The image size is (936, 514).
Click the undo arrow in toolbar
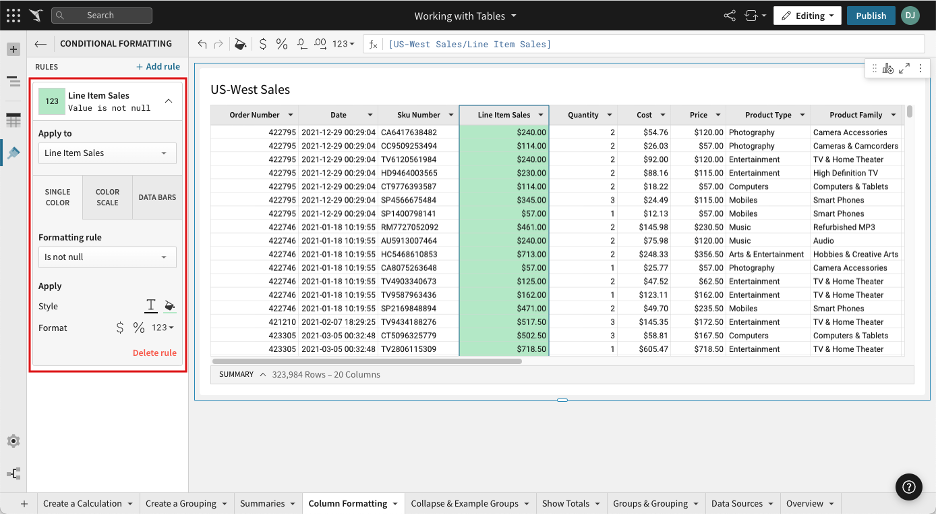[203, 44]
